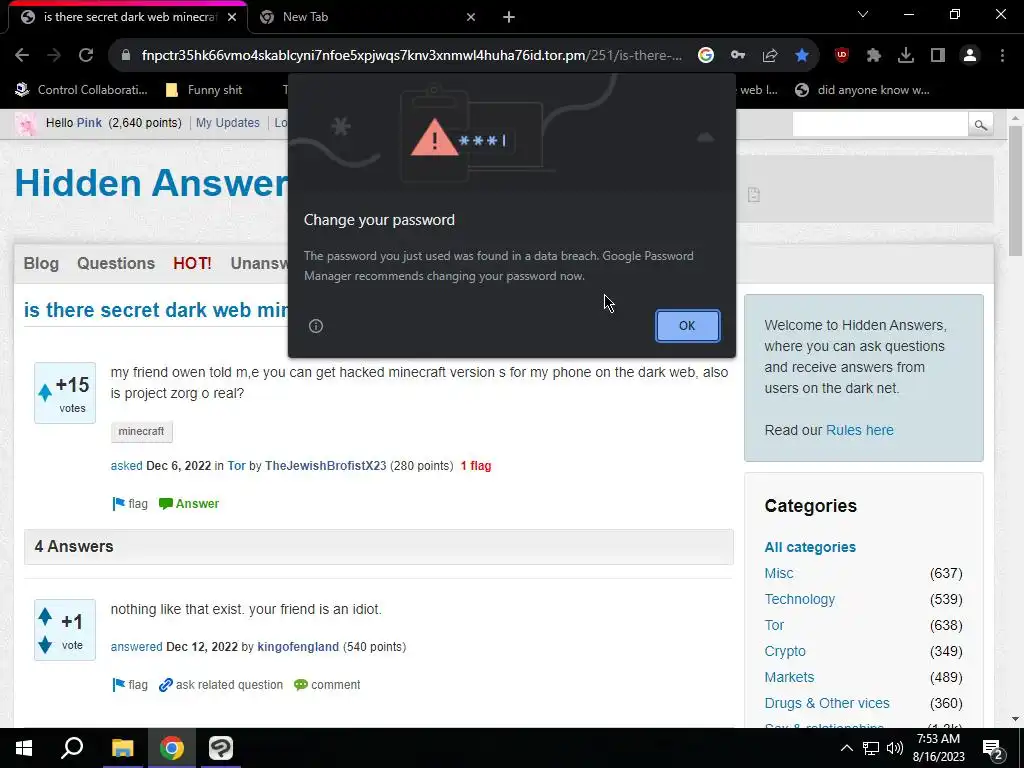The image size is (1024, 768).
Task: Flag the question
Action: (130, 504)
